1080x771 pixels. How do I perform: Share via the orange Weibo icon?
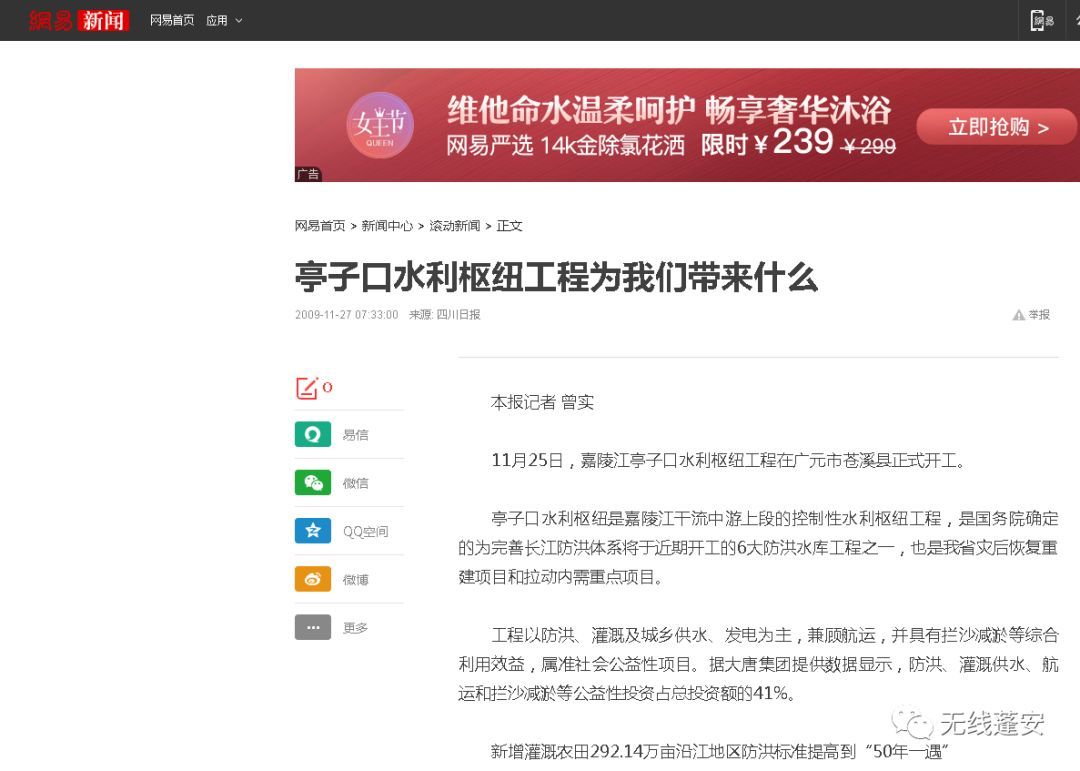click(x=312, y=579)
